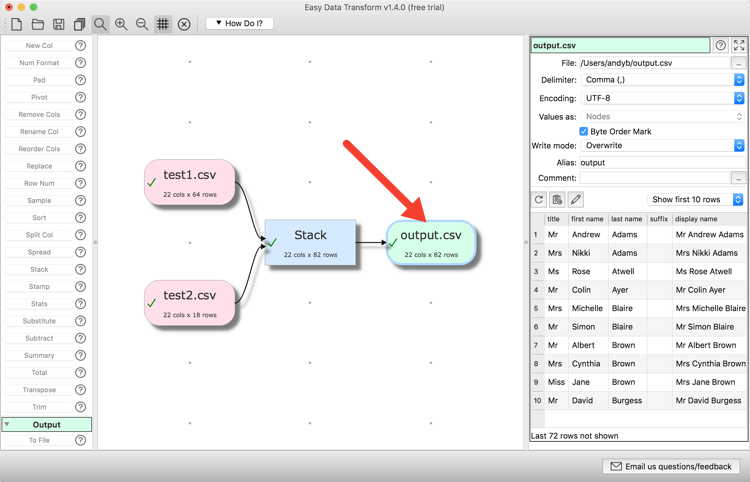Viewport: 750px width, 482px height.
Task: Open the Encoding dropdown
Action: point(663,98)
